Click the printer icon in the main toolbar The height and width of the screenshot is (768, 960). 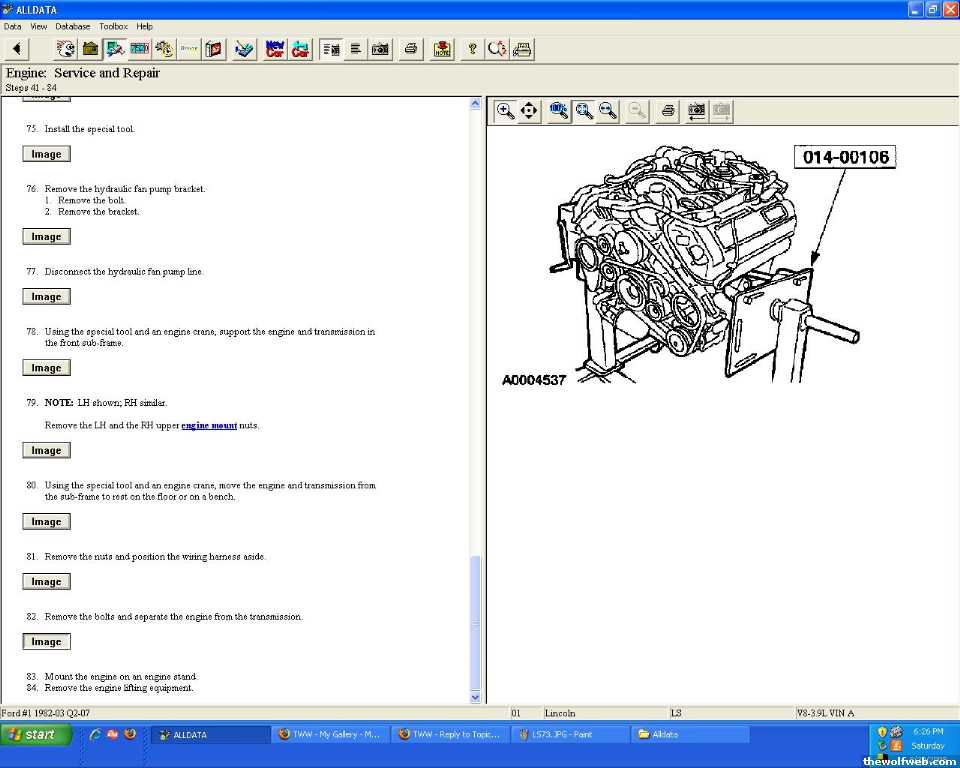(x=410, y=48)
